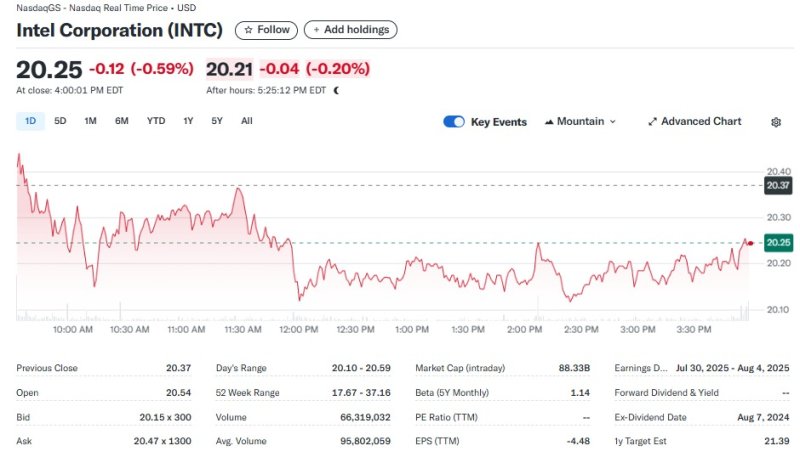Click the -0.12 (-0.59%) daily change
This screenshot has height=457, width=800.
pos(141,69)
